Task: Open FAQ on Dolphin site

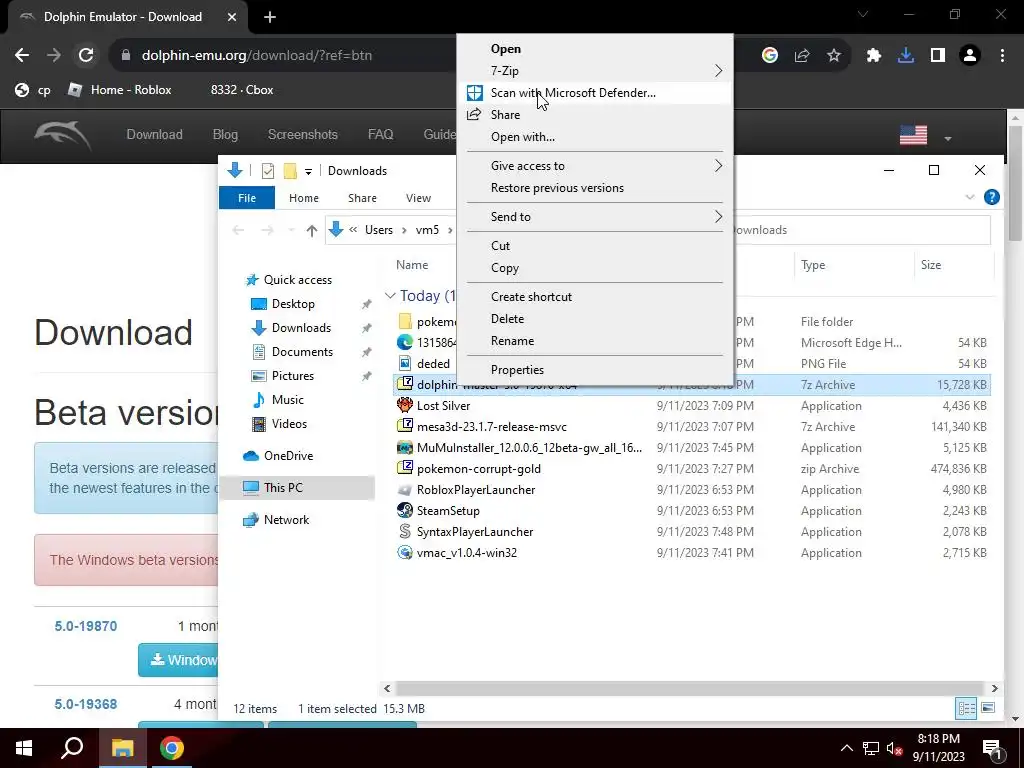Action: pyautogui.click(x=381, y=135)
